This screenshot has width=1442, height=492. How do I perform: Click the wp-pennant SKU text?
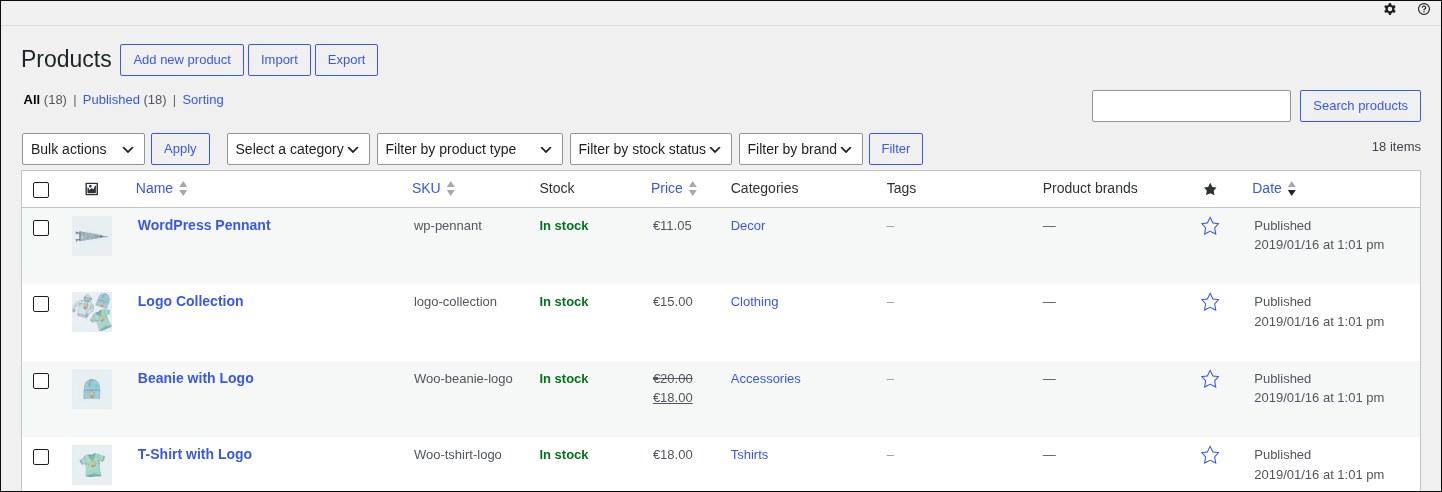pyautogui.click(x=448, y=226)
